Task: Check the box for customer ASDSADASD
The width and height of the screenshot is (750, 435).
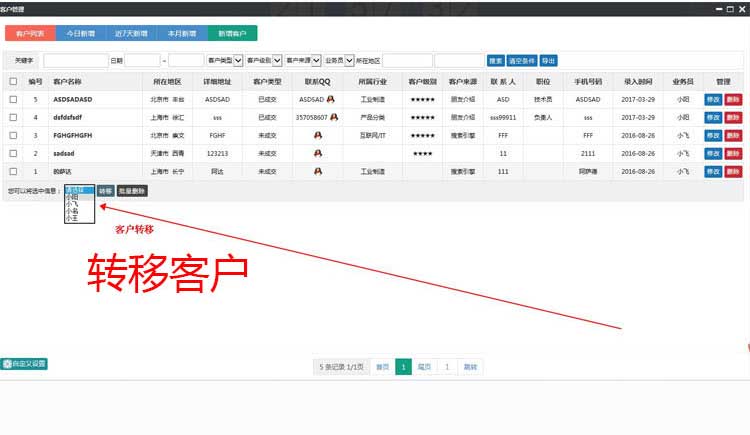Action: point(13,100)
